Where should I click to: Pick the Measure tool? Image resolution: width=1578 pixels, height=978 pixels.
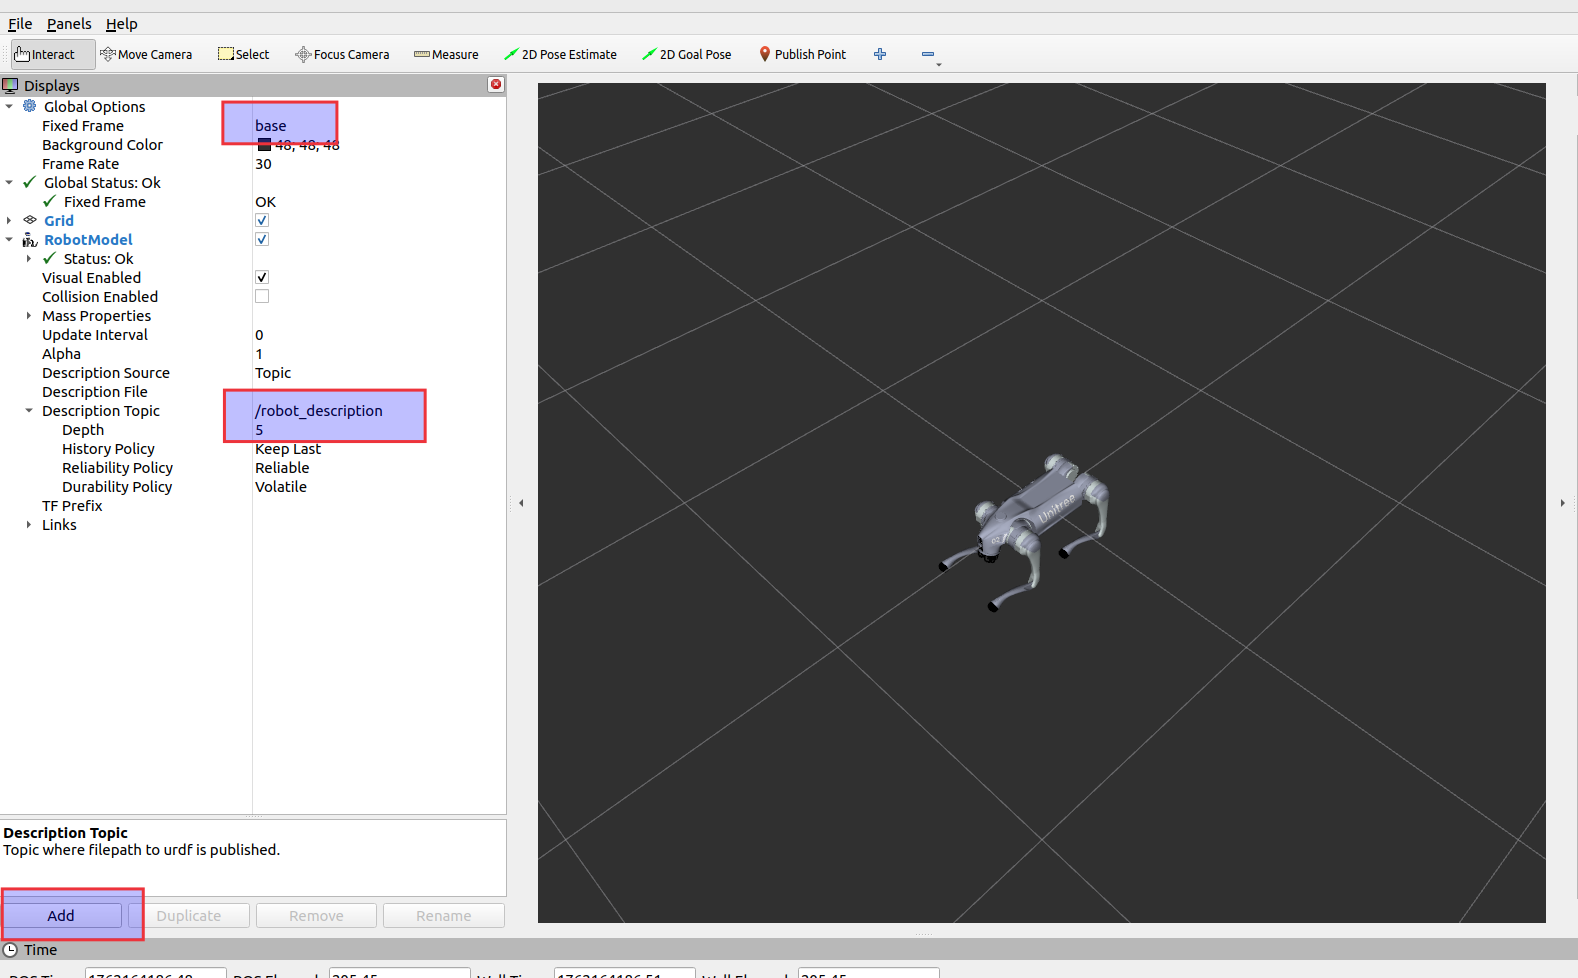coord(446,54)
